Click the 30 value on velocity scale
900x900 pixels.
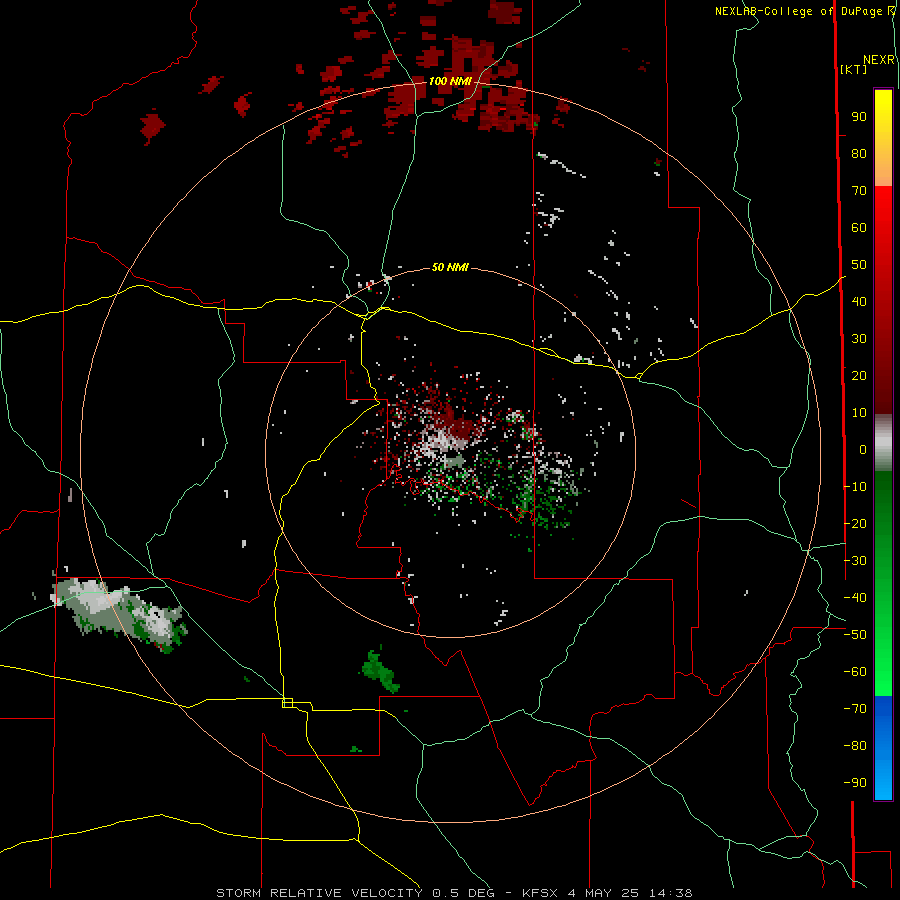click(859, 339)
